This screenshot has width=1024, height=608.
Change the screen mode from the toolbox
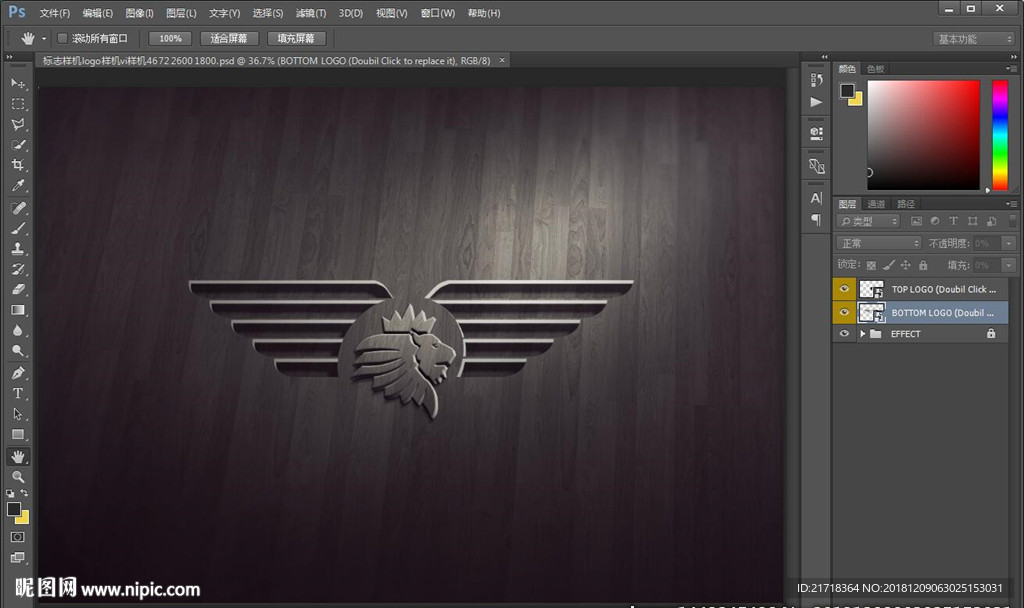[x=18, y=558]
